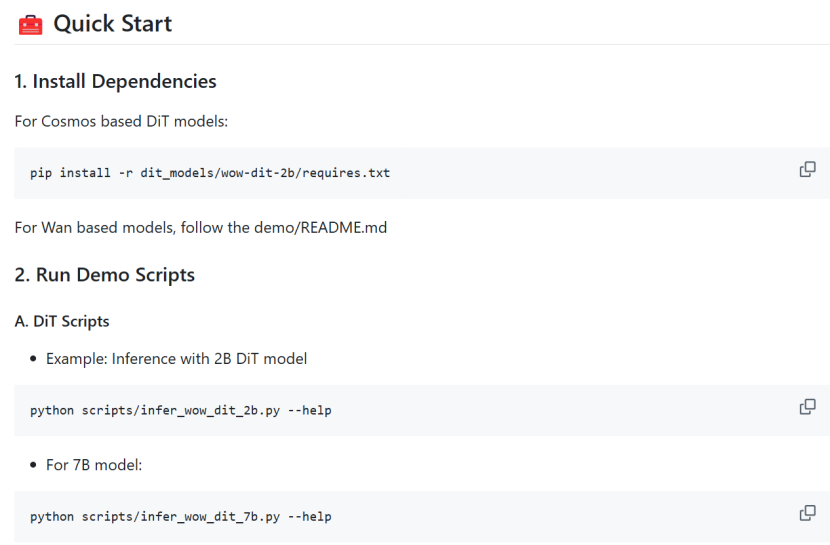
Task: Click the --help flag in 7B command
Action: coord(309,517)
